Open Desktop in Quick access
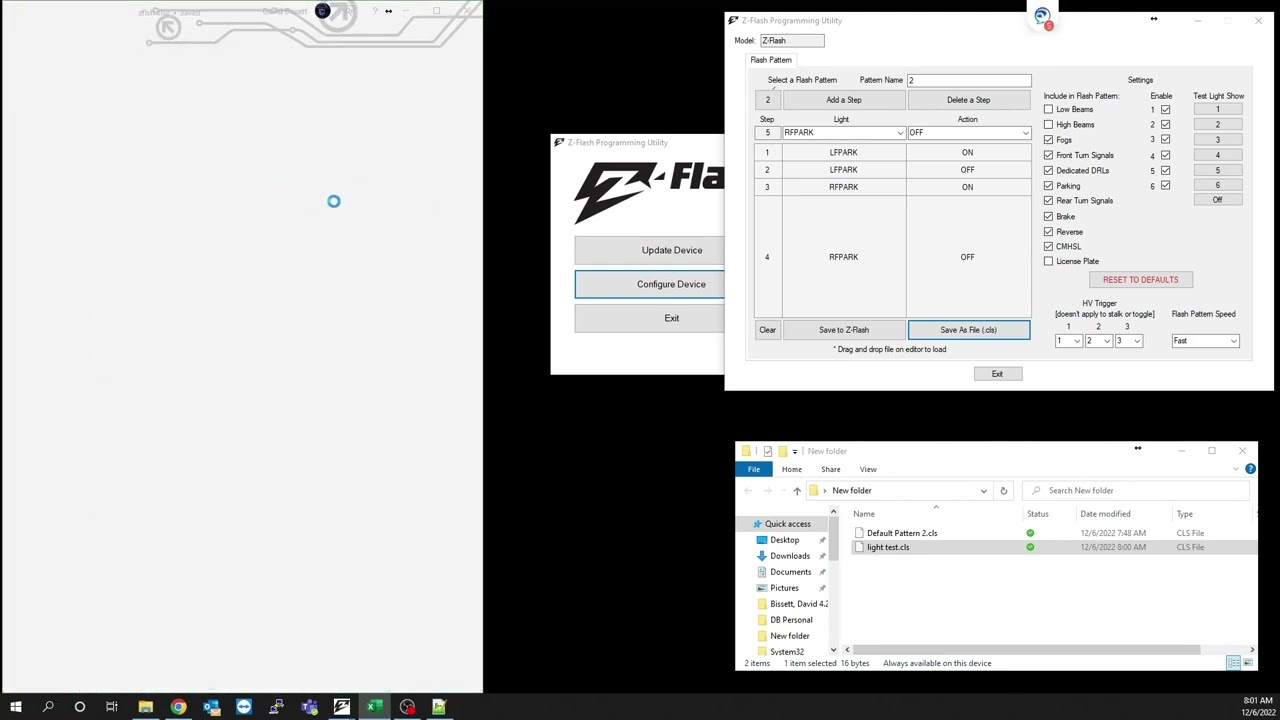1280x720 pixels. pyautogui.click(x=784, y=540)
